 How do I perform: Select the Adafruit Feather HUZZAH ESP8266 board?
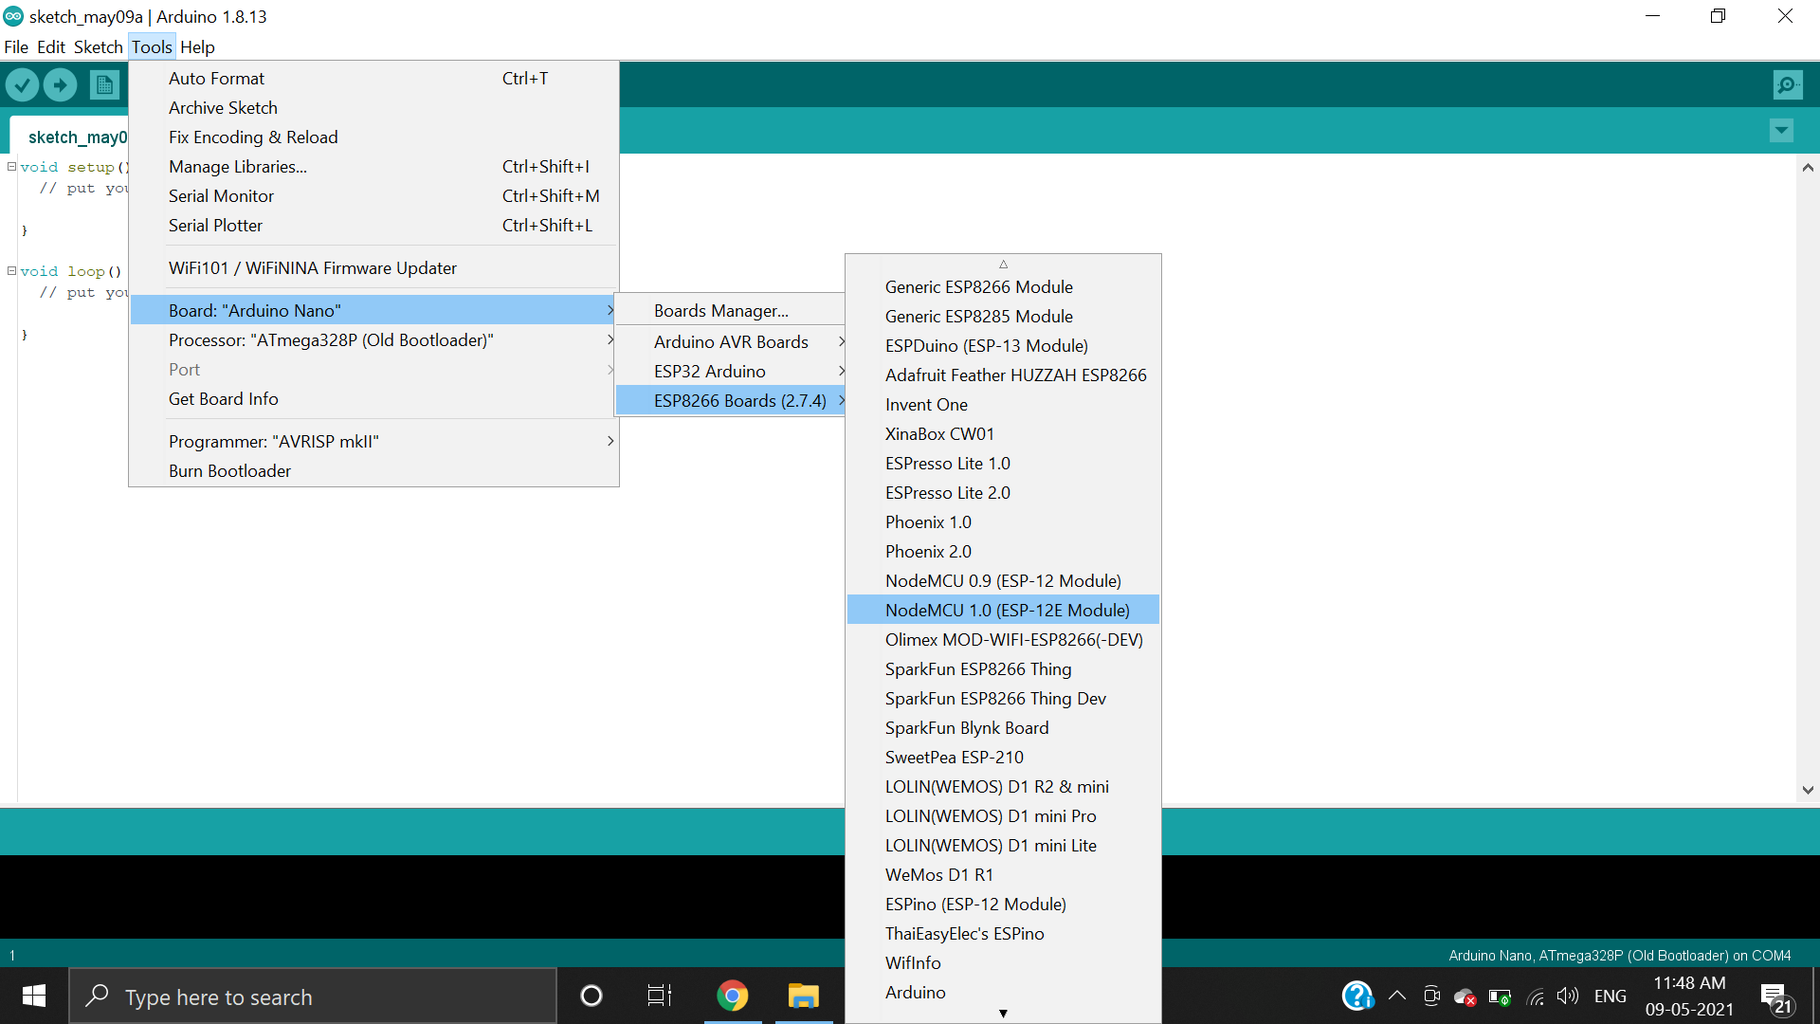pos(1015,375)
